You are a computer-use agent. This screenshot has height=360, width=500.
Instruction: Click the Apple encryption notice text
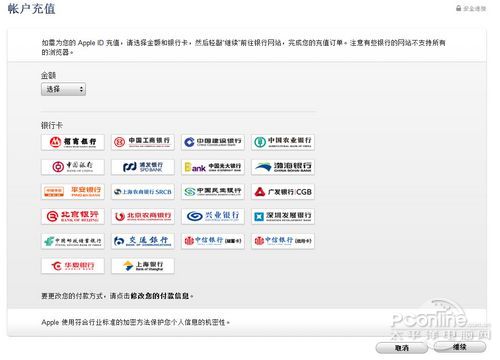coord(135,322)
